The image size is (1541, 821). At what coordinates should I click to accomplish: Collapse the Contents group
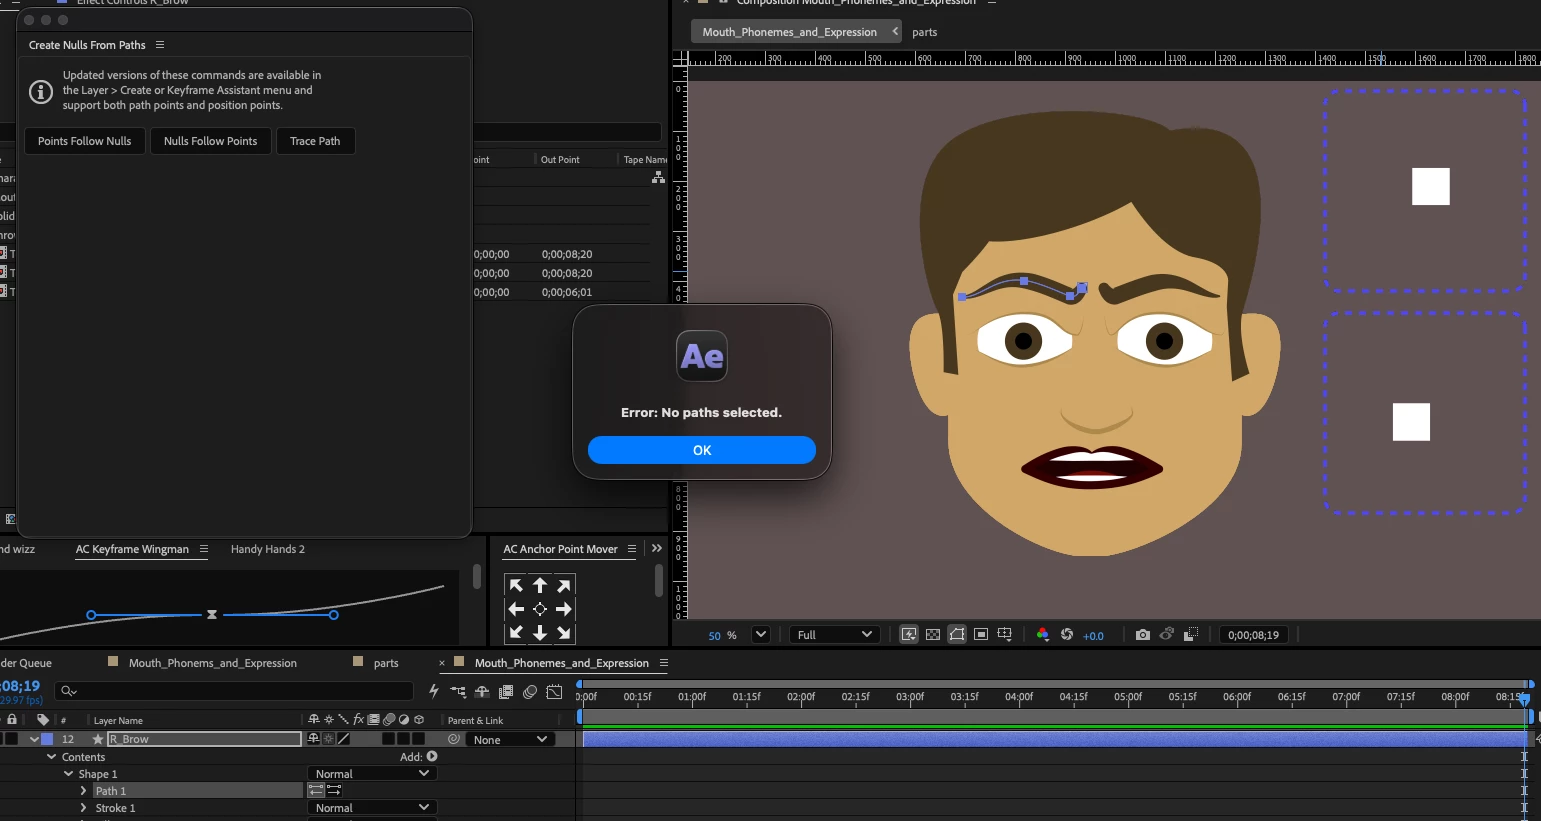52,757
